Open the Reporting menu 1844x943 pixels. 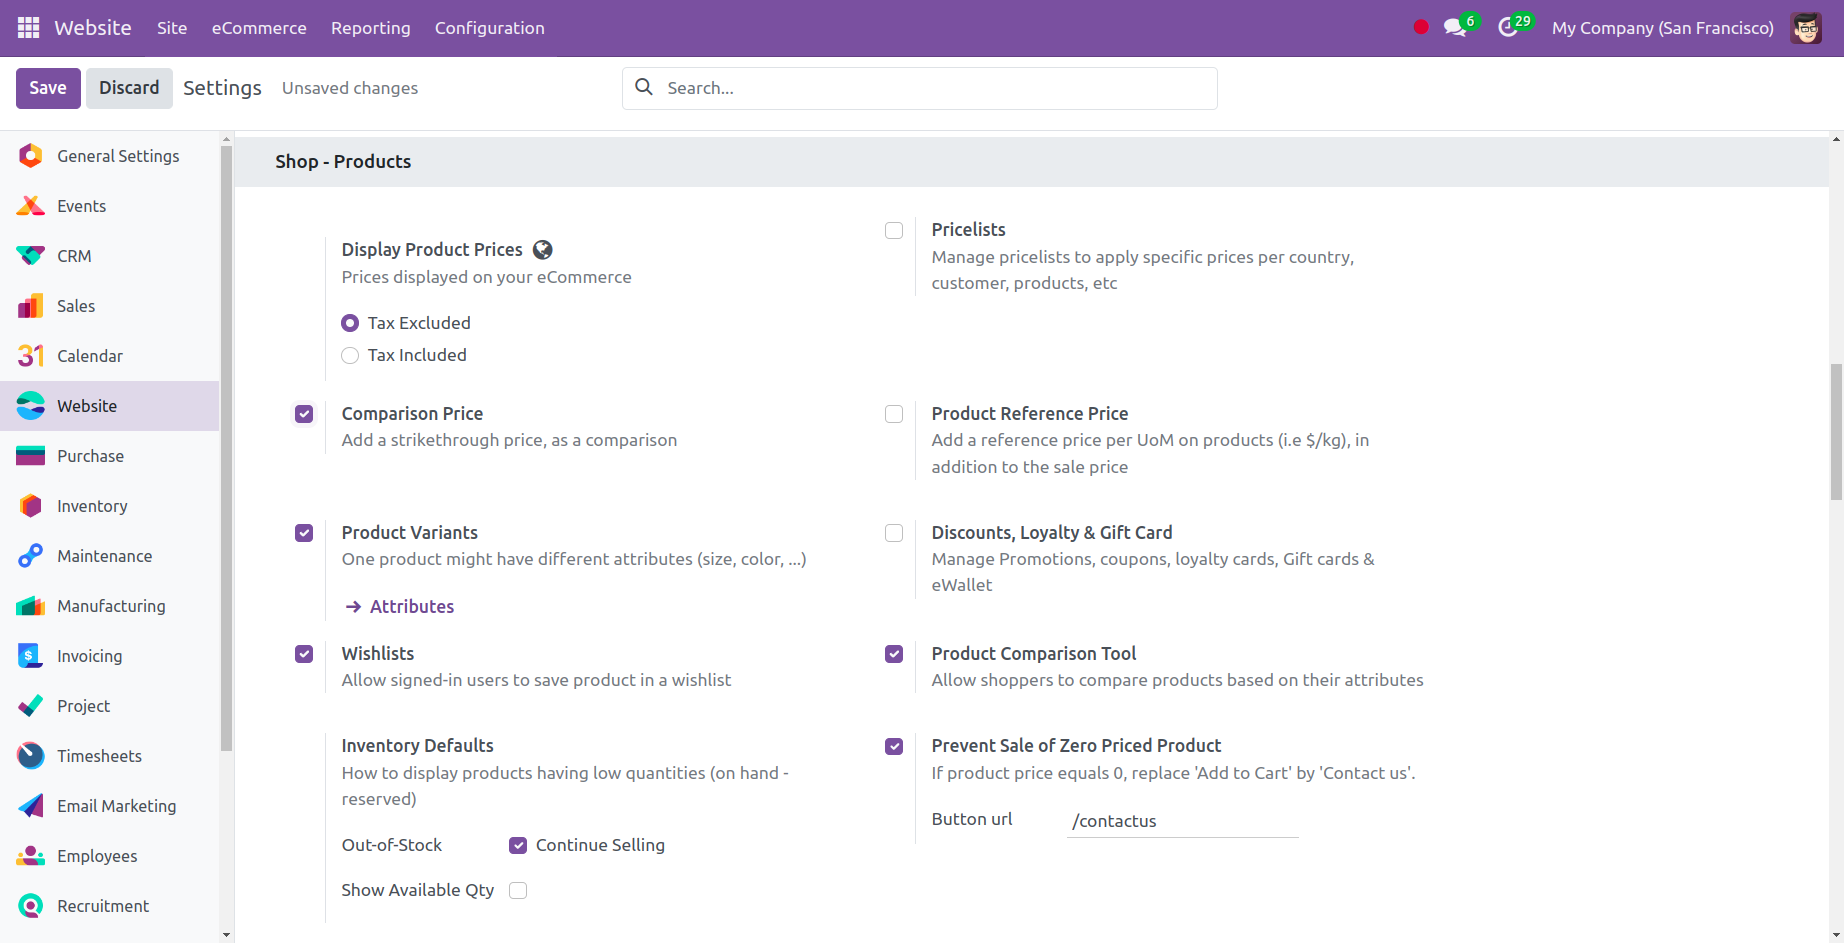(x=370, y=28)
